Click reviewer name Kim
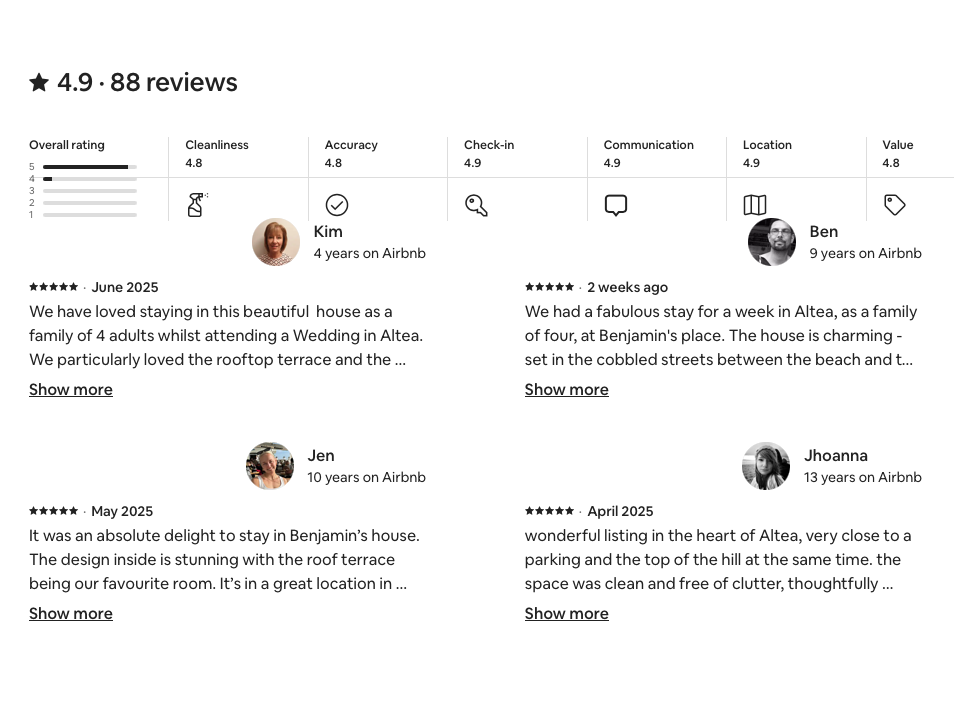 click(x=328, y=231)
